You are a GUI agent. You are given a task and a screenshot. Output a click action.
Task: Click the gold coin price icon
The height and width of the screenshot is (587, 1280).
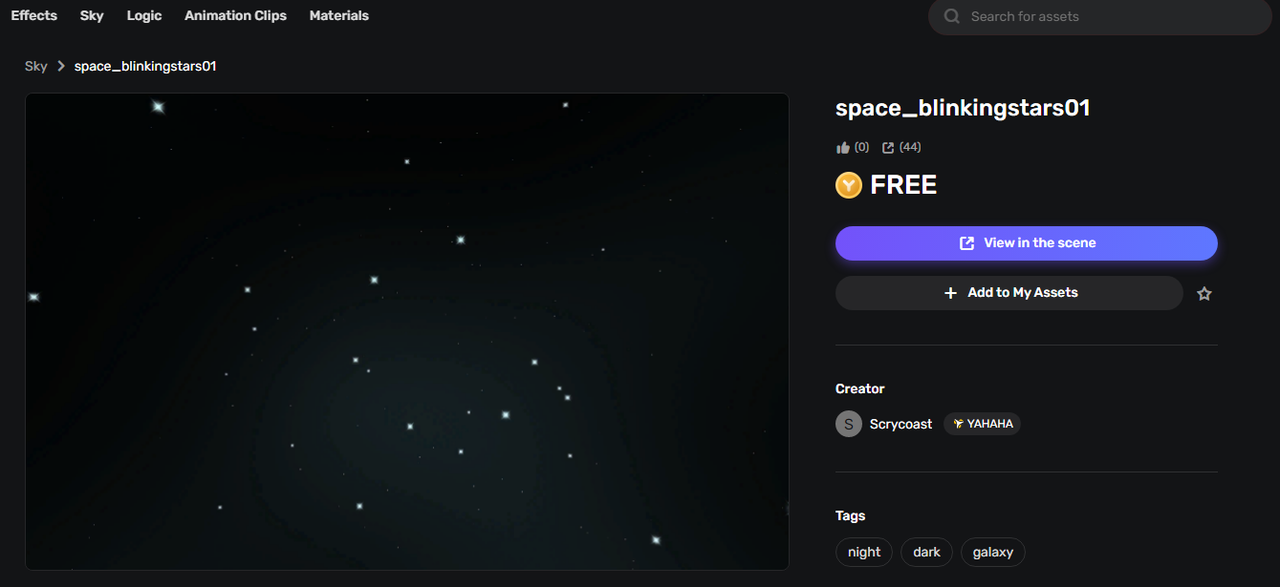849,185
